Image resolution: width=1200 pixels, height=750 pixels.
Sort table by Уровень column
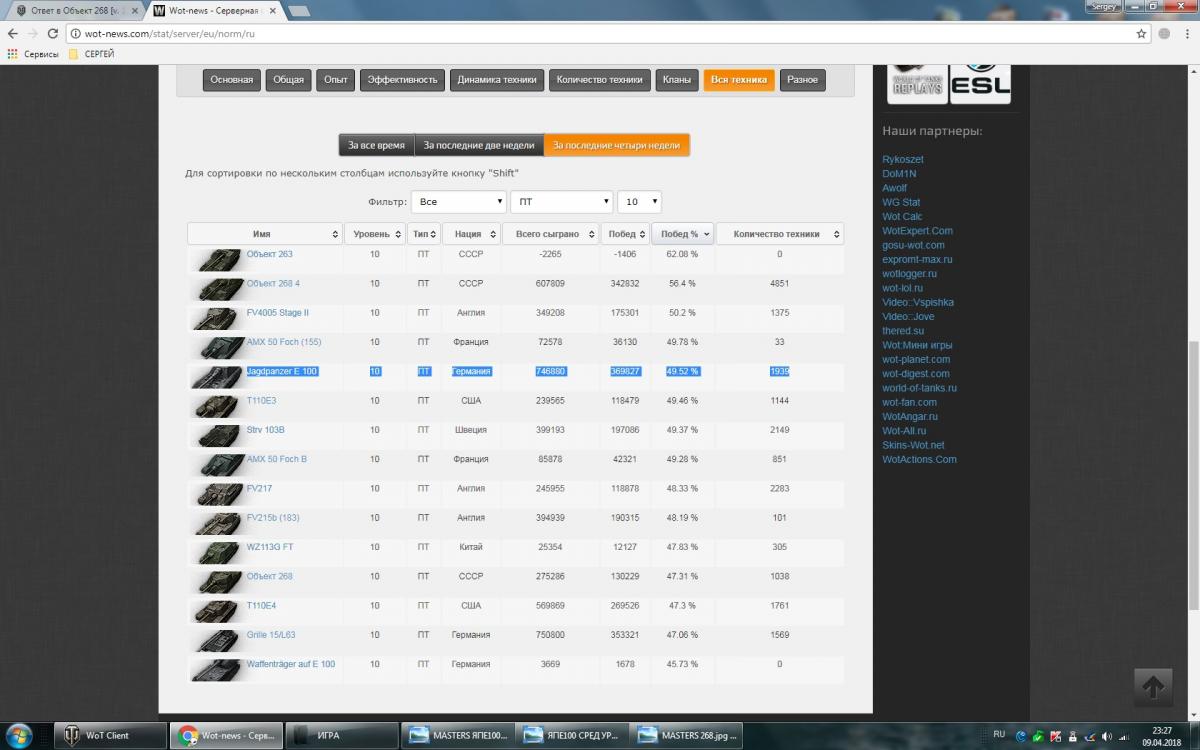tap(375, 234)
